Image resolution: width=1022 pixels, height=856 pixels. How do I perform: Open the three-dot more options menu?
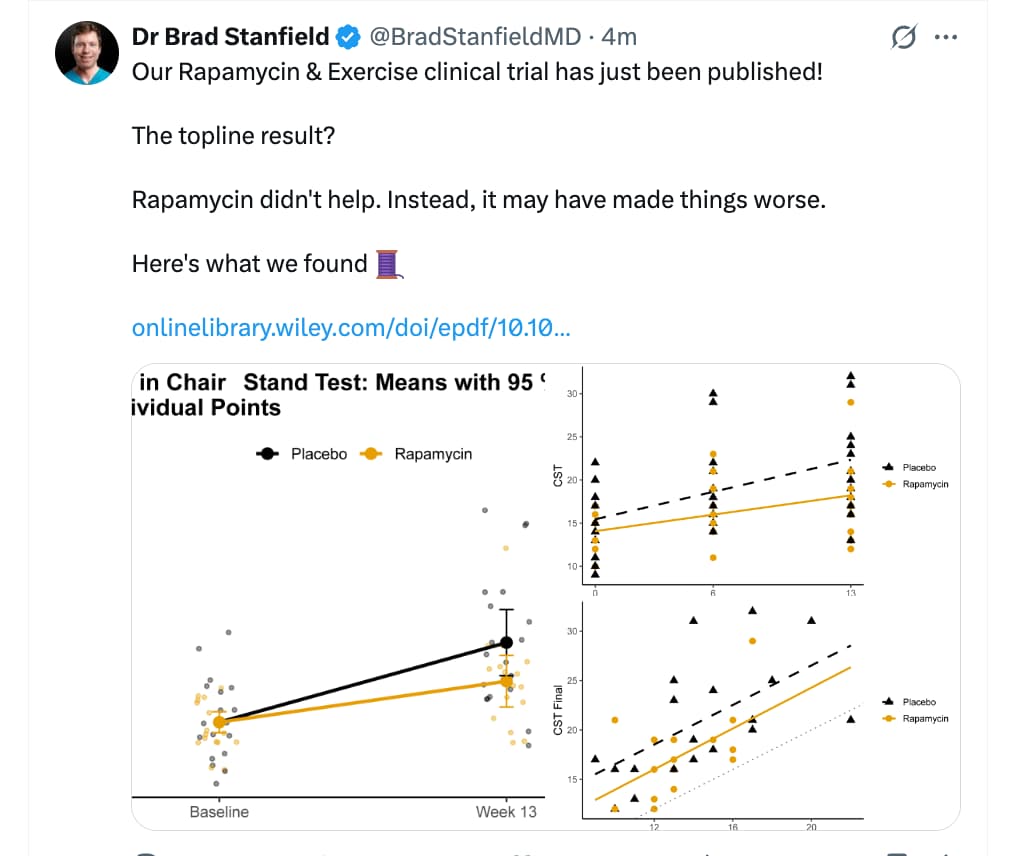click(x=945, y=38)
